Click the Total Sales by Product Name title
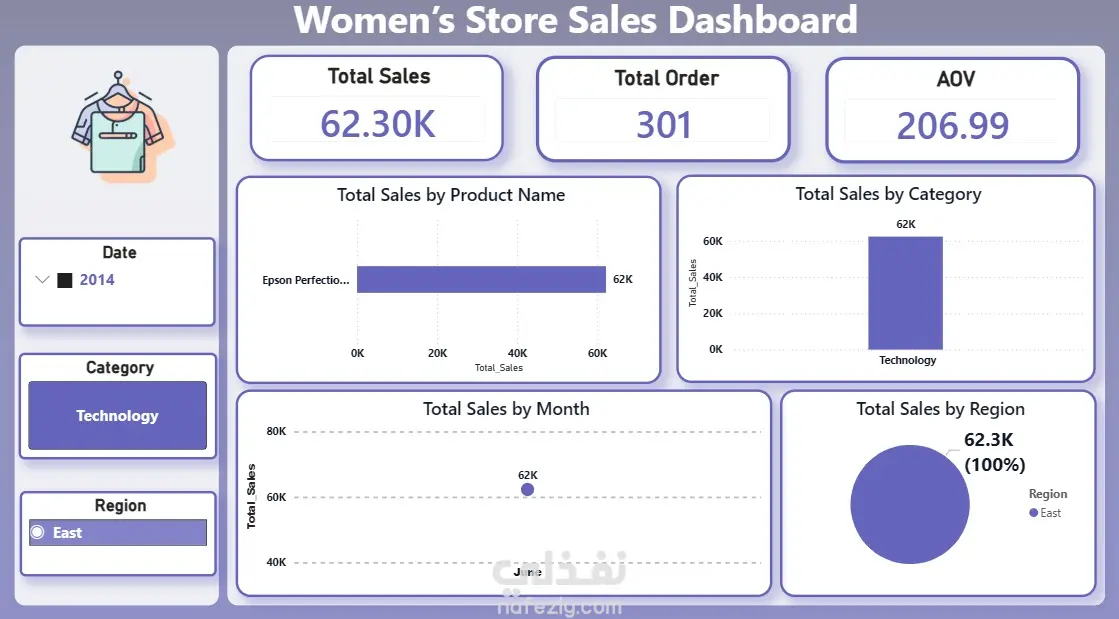 click(451, 195)
